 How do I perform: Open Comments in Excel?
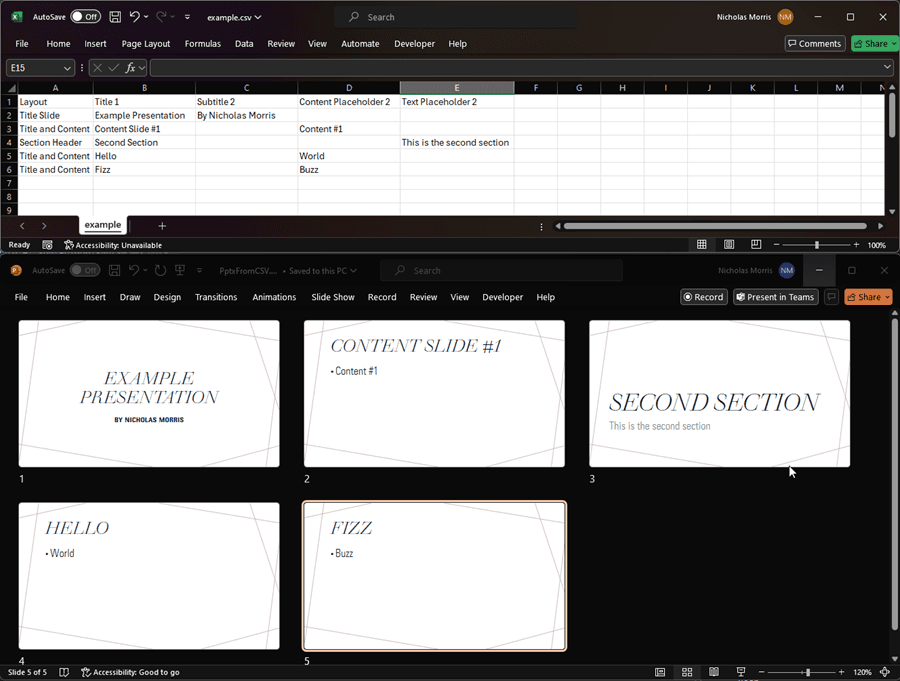[x=815, y=43]
